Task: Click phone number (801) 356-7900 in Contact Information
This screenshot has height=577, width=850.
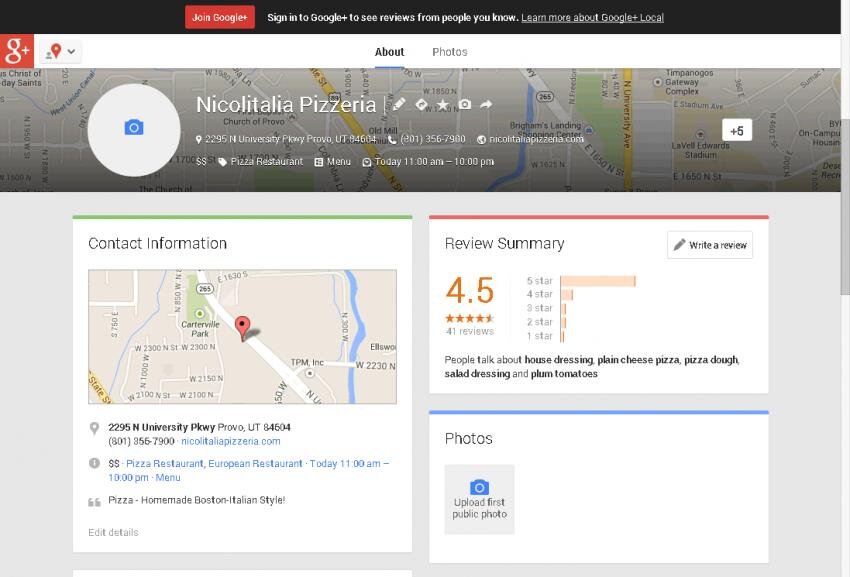Action: [x=141, y=441]
